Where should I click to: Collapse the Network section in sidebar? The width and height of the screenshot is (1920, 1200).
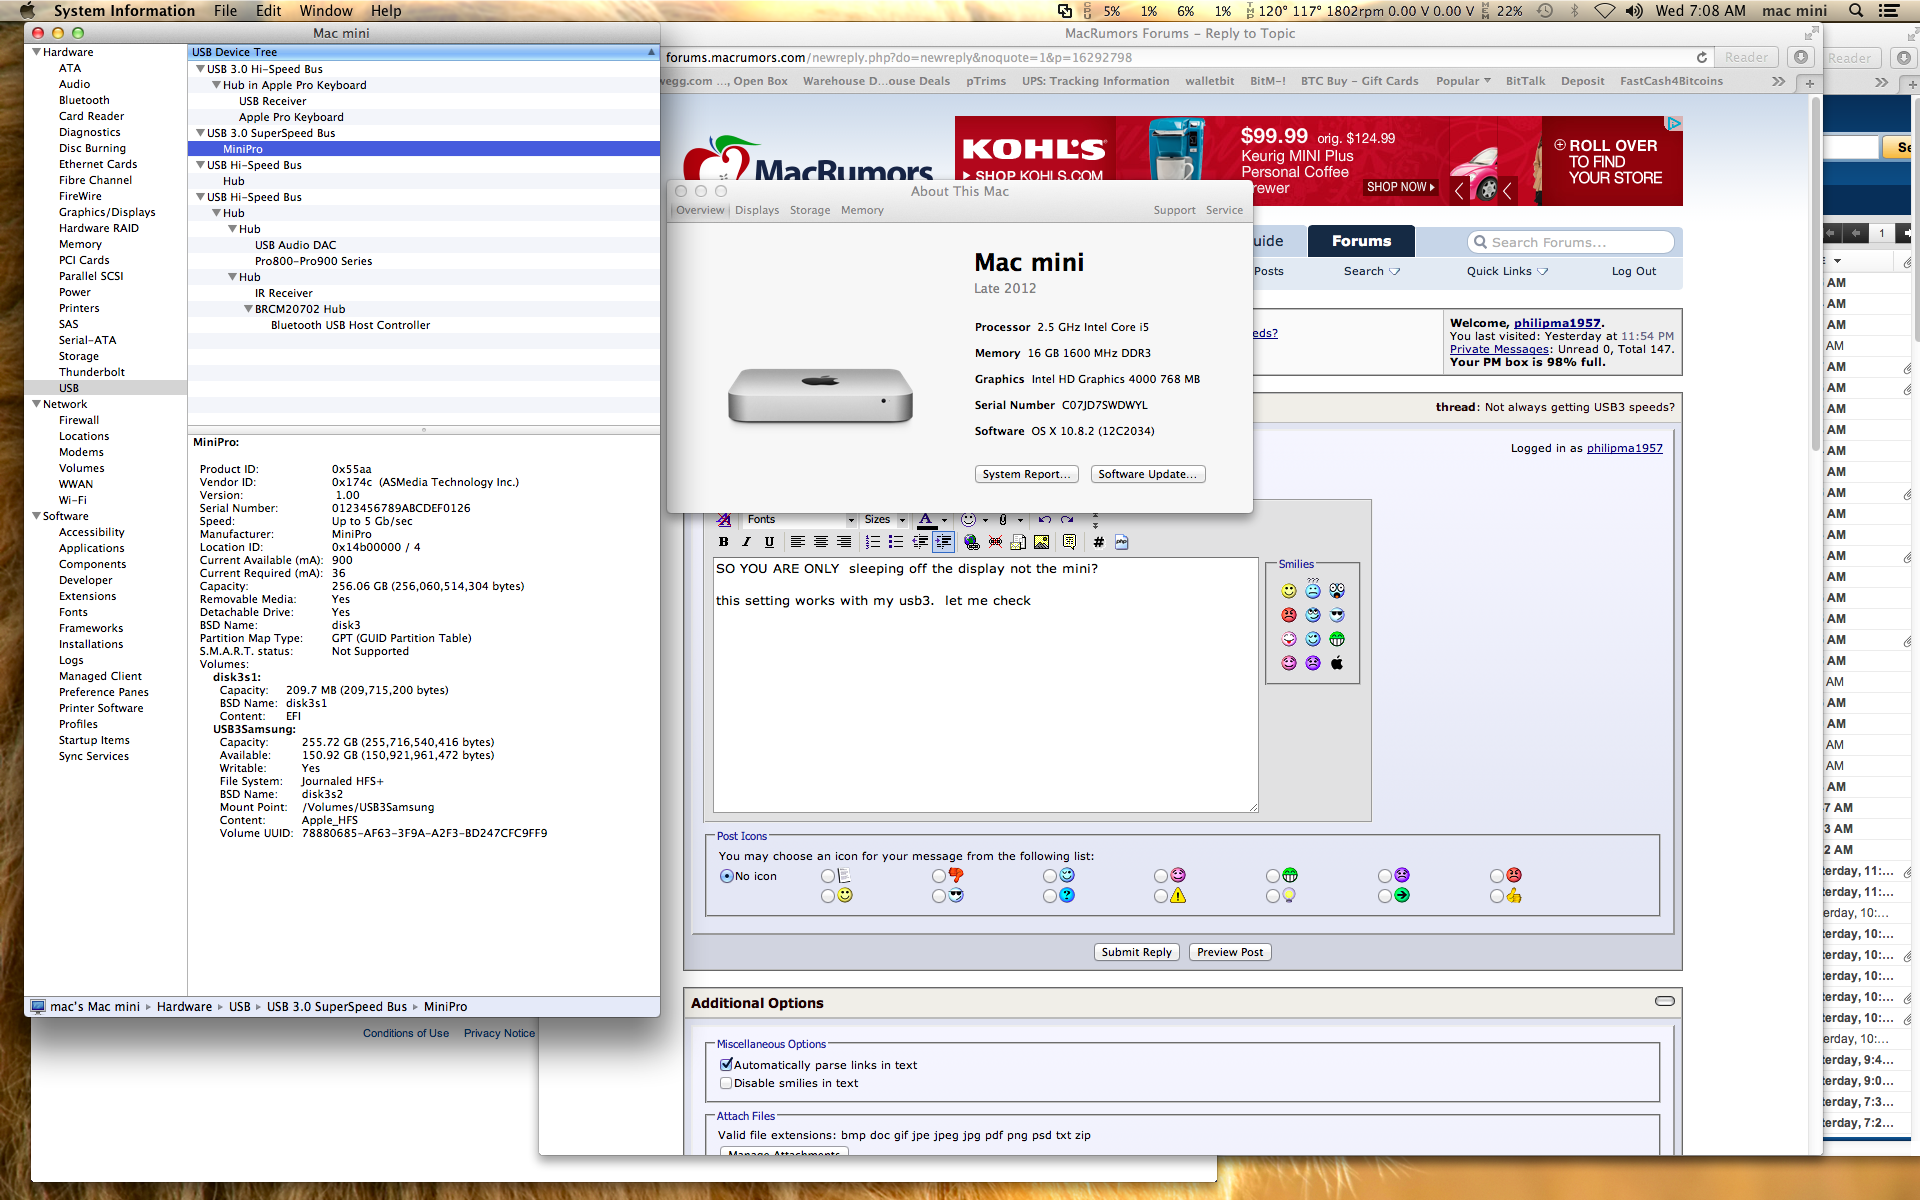point(36,404)
